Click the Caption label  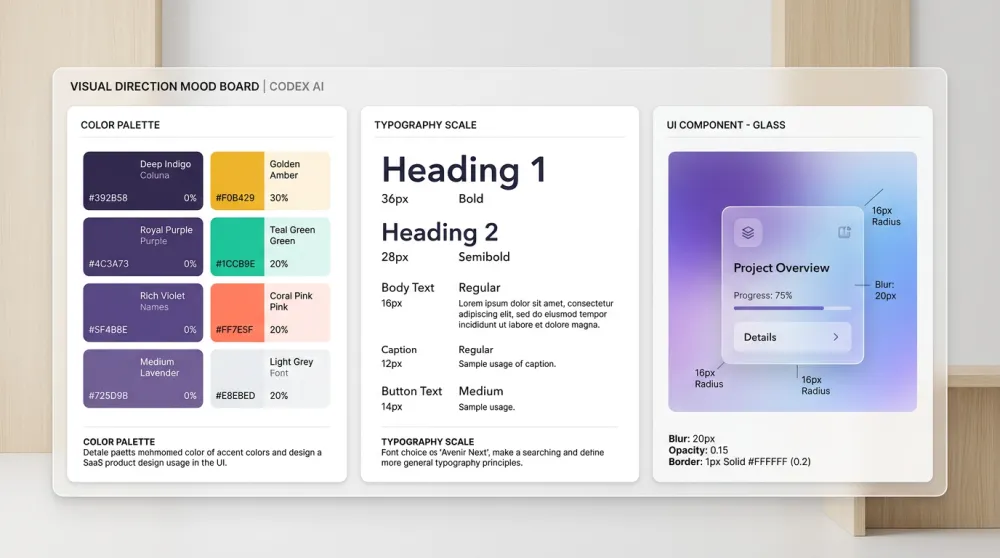pyautogui.click(x=399, y=349)
